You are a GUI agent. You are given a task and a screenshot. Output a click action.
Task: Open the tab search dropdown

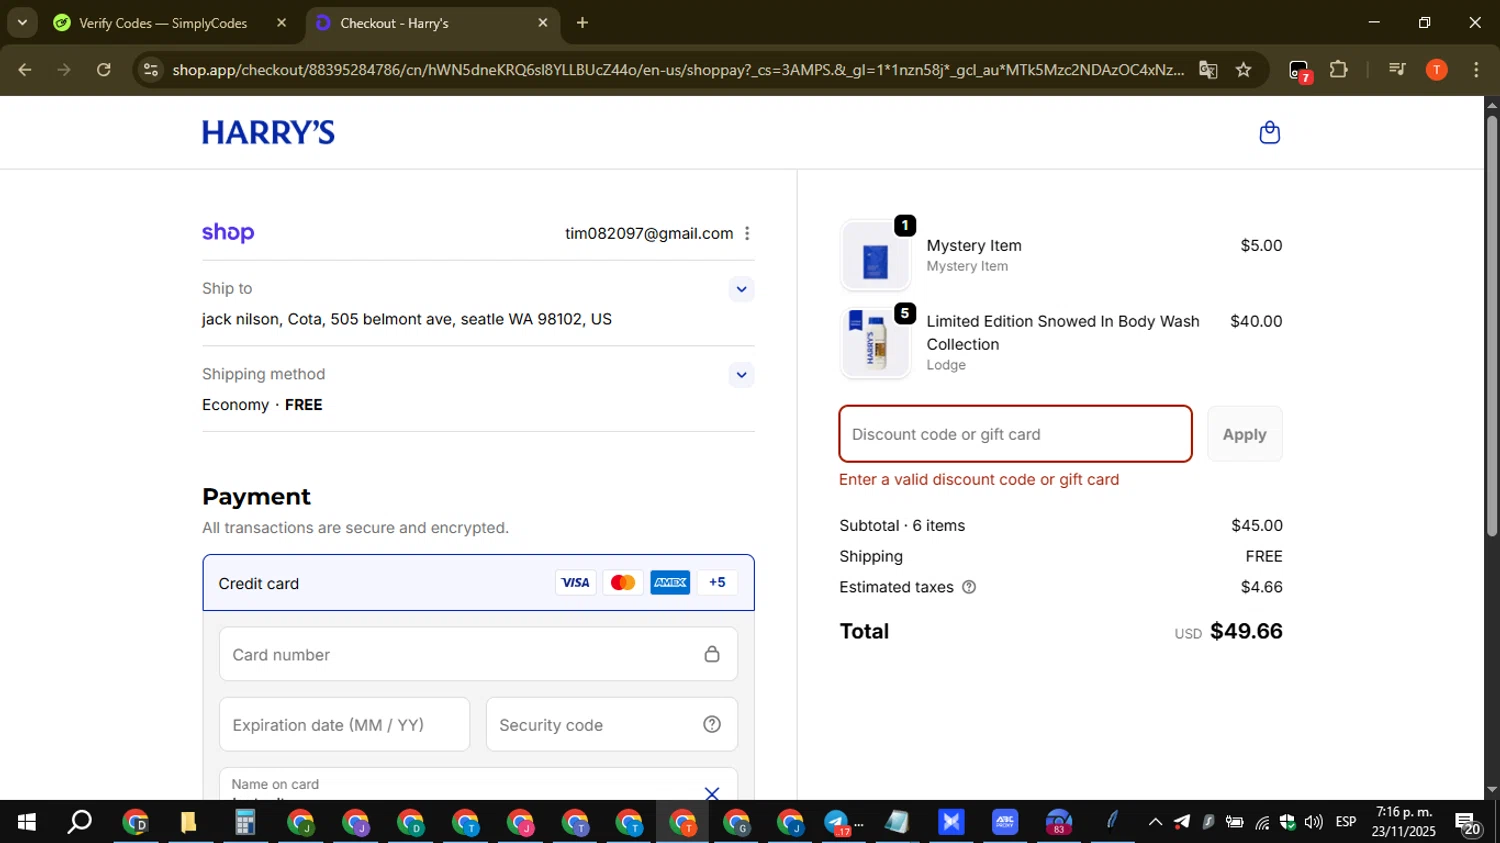[22, 22]
